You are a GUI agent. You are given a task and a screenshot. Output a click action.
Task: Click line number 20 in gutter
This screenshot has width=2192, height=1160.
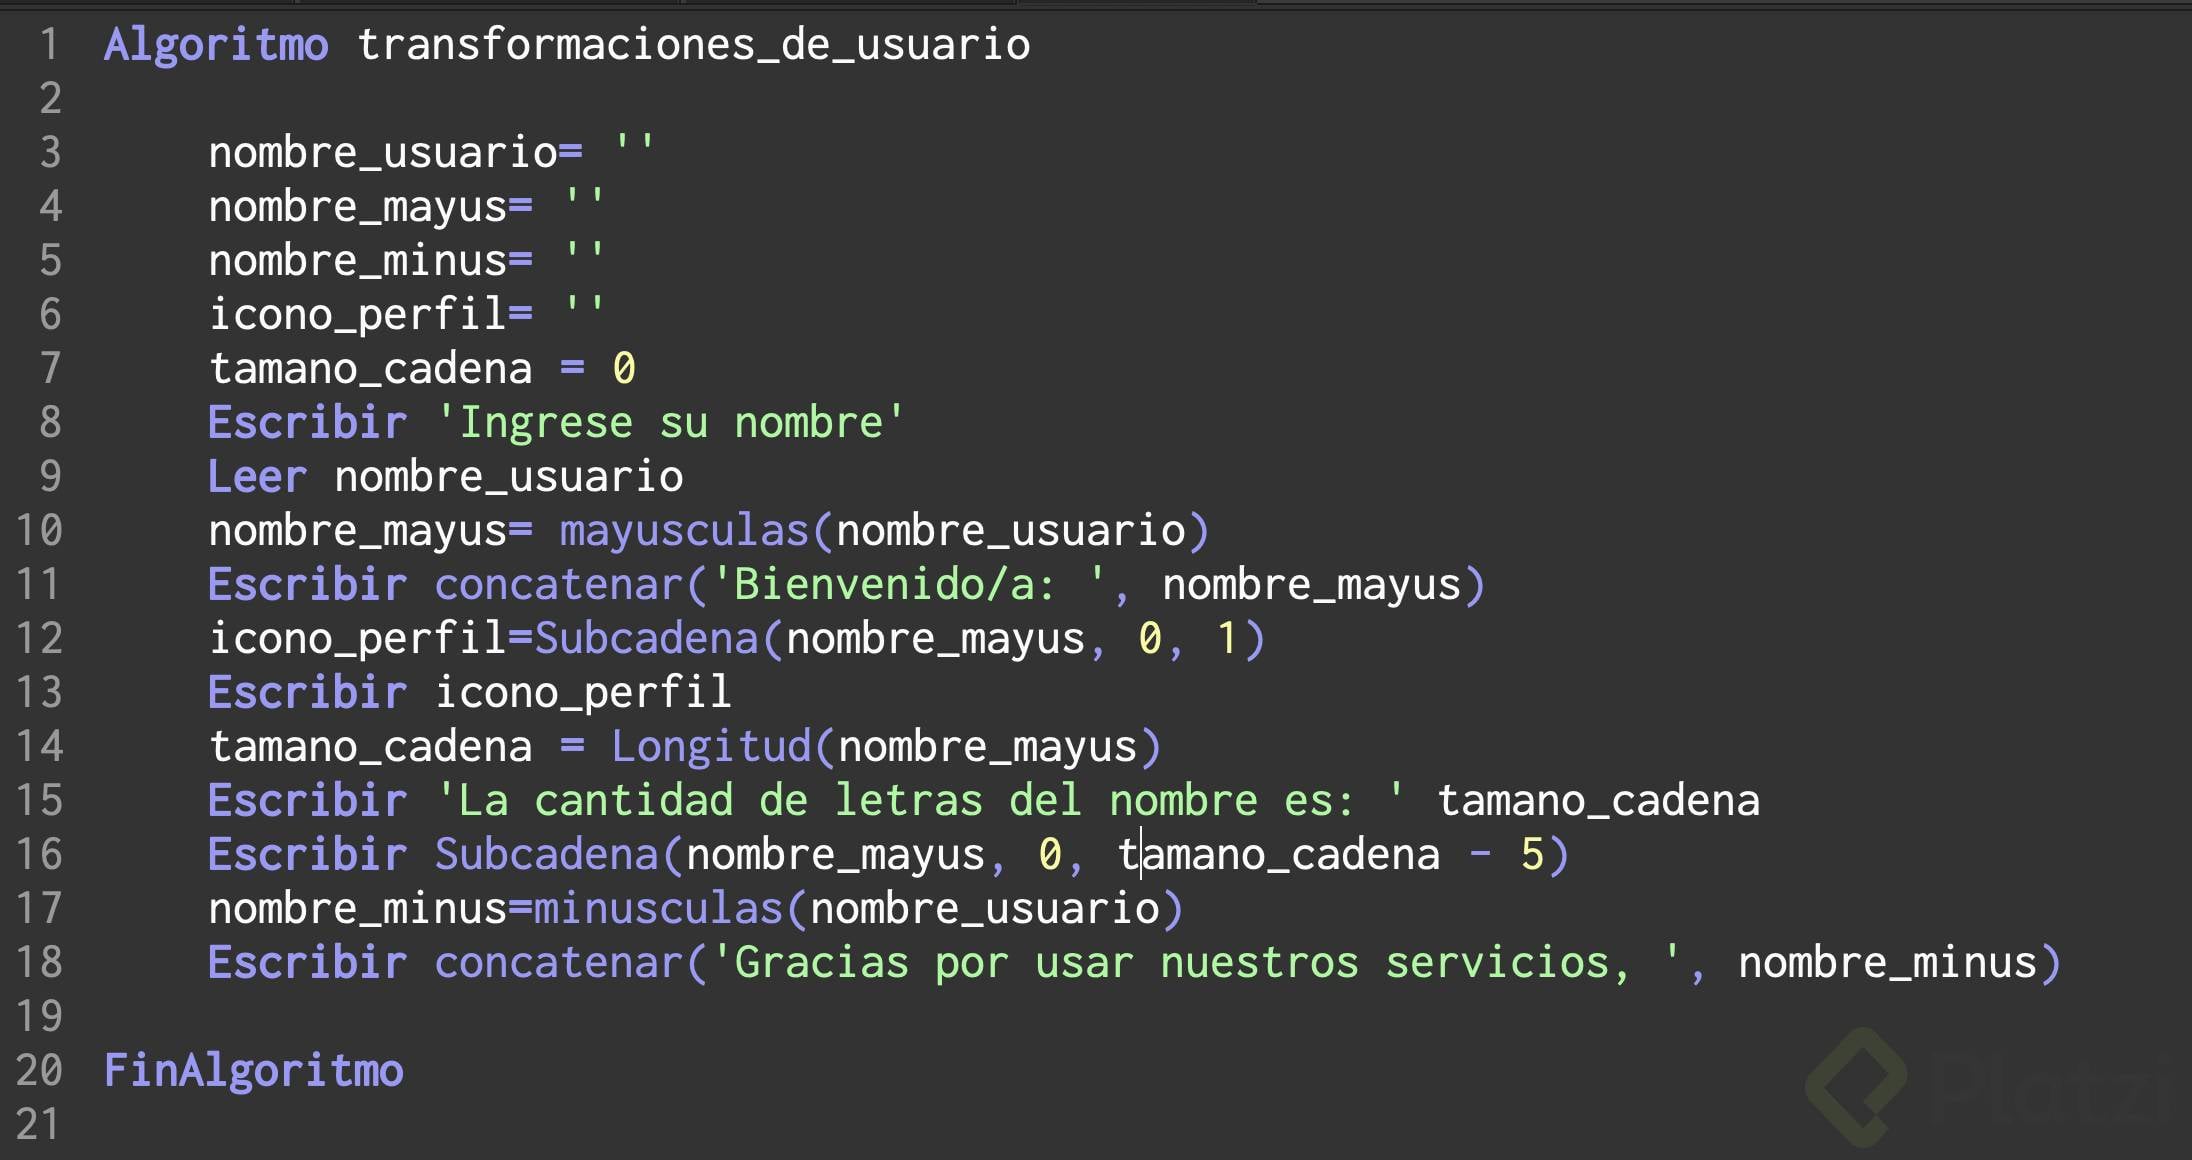40,1071
